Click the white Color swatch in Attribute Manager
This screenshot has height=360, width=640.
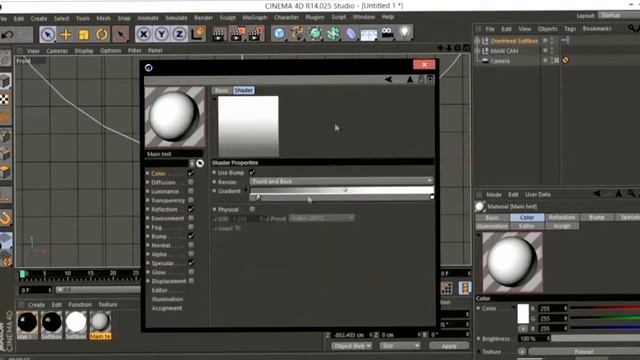523,313
